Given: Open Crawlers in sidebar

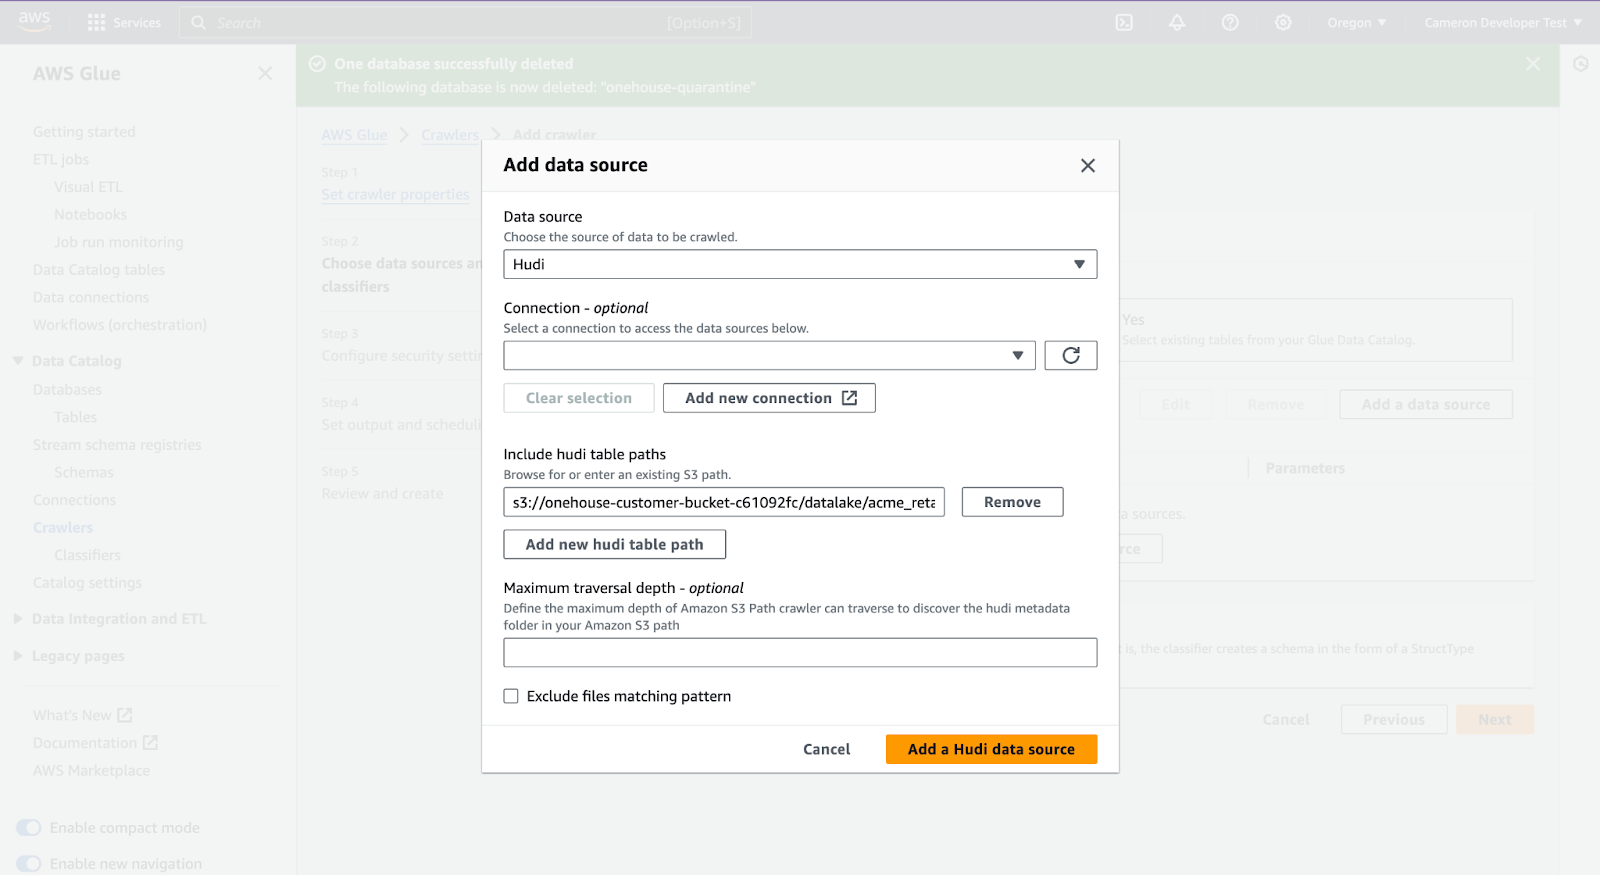Looking at the screenshot, I should (x=63, y=527).
